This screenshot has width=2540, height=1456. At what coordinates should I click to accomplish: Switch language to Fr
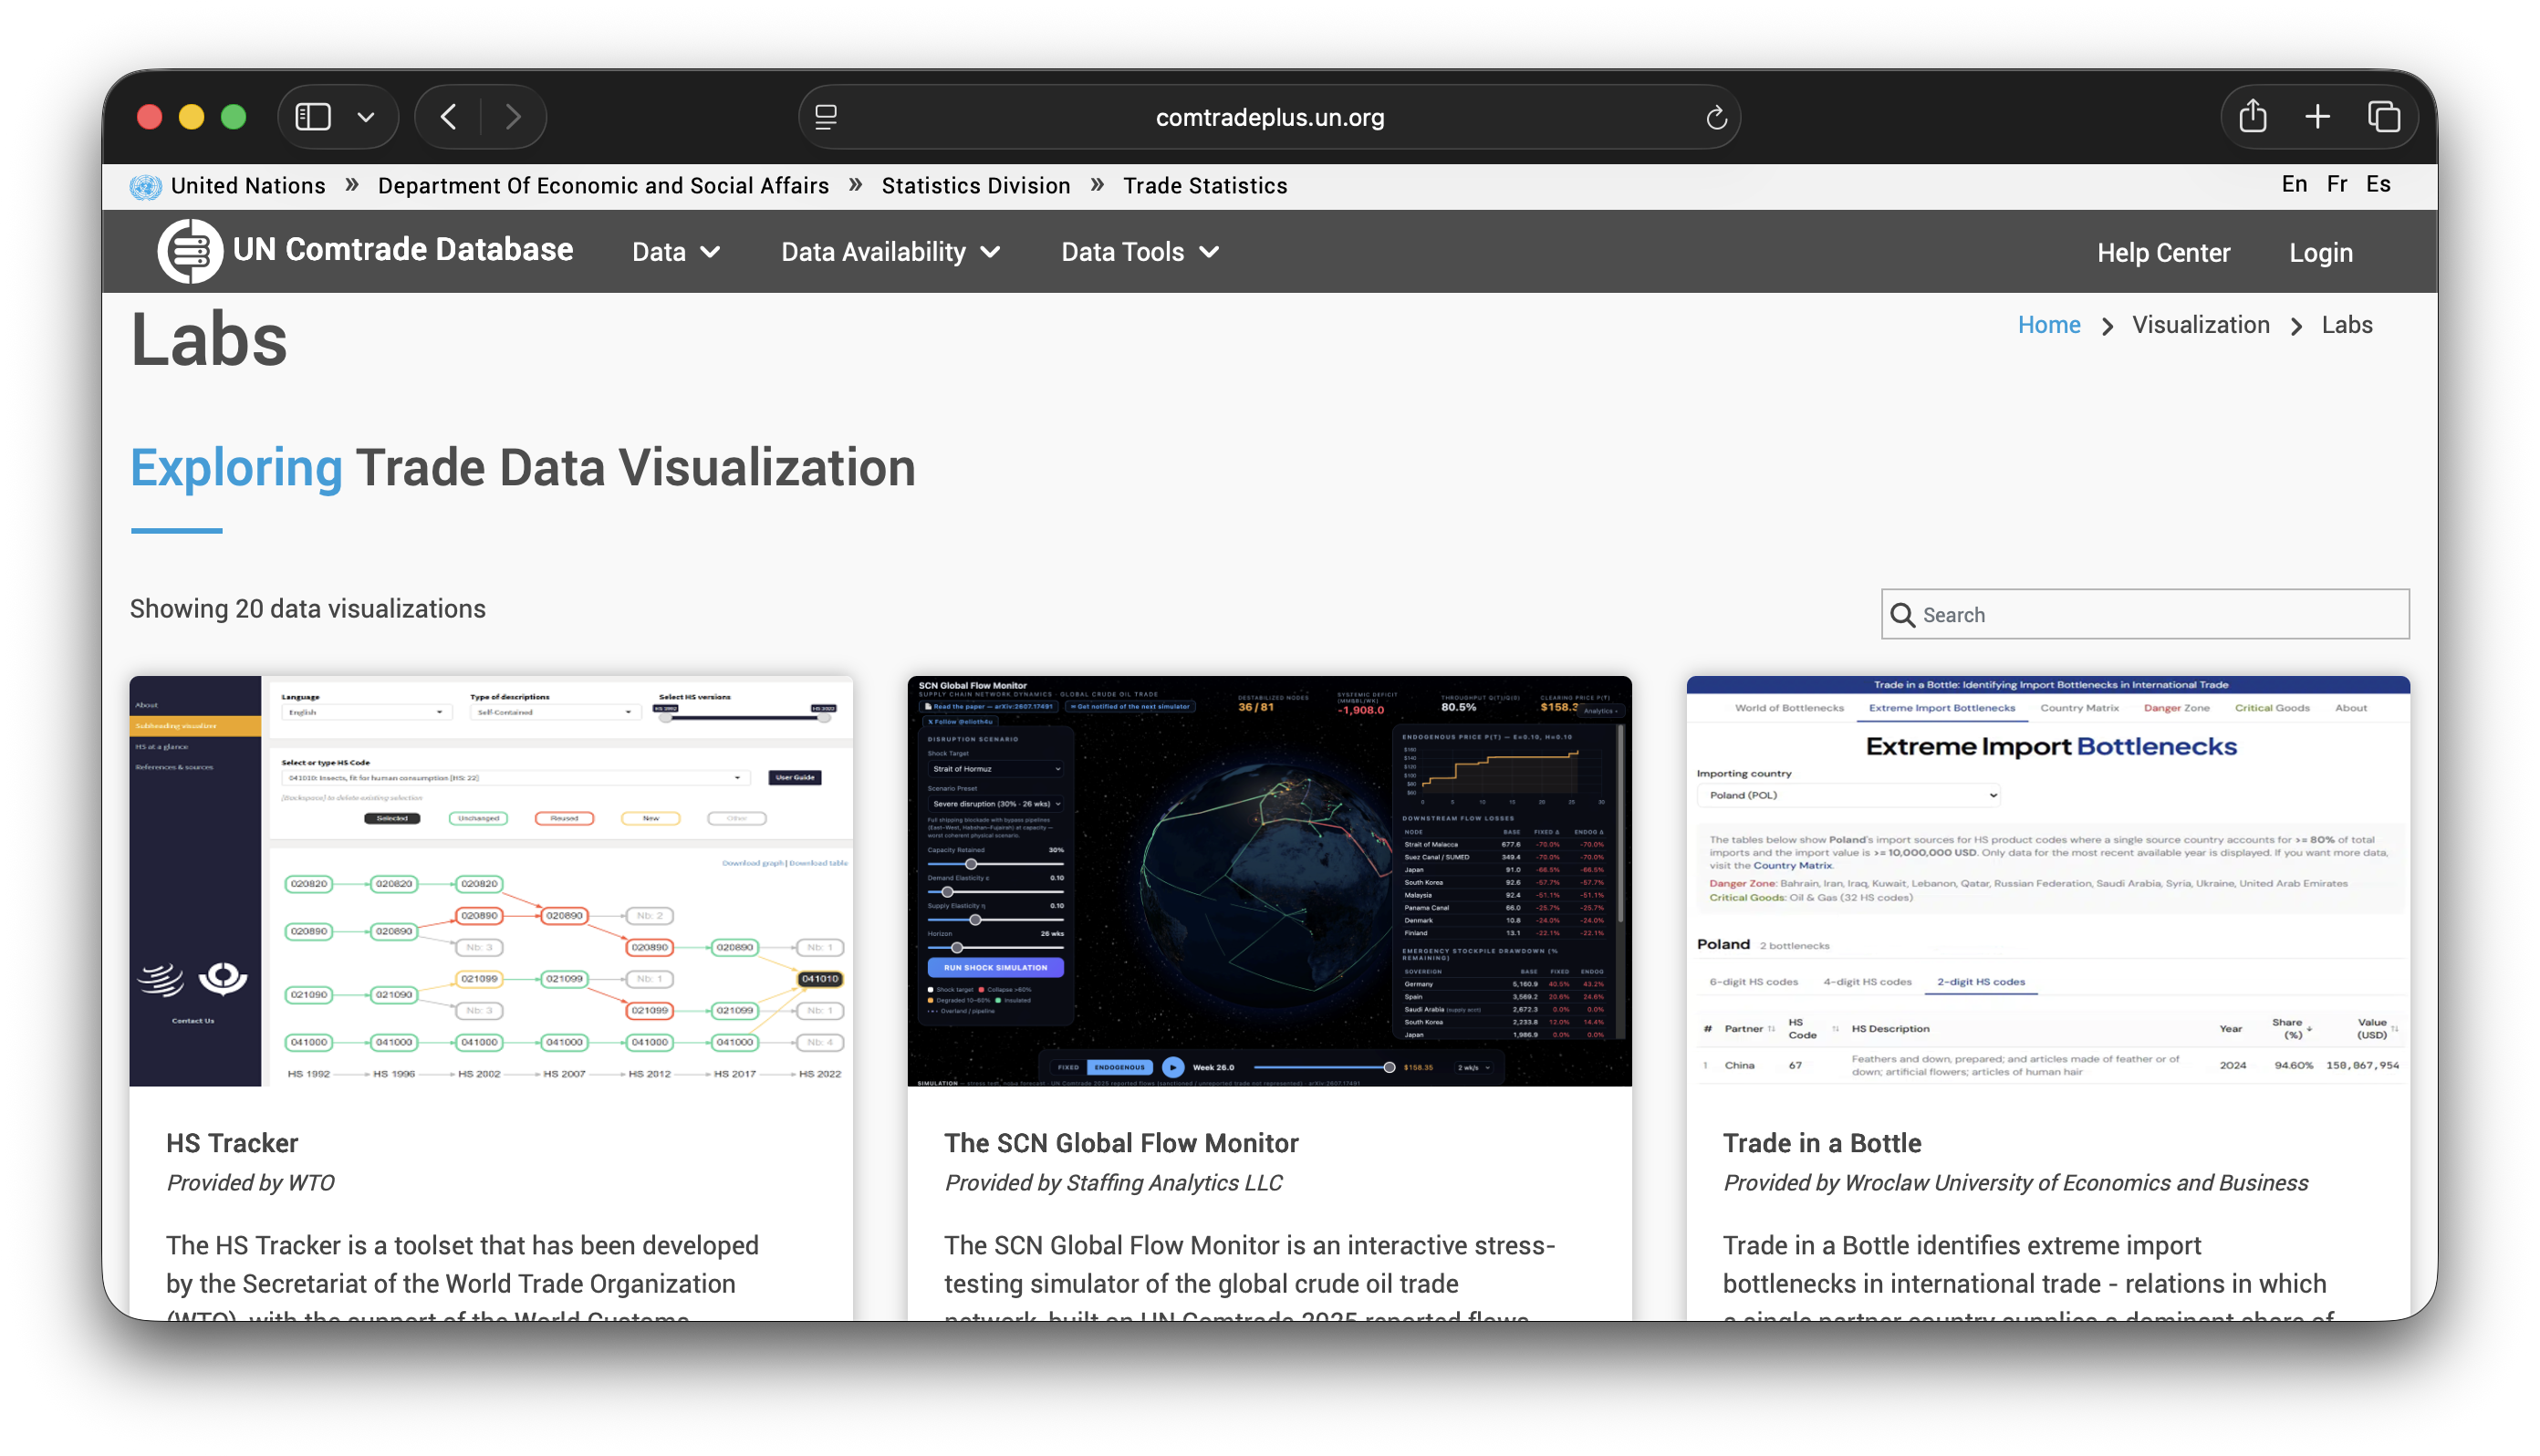(x=2337, y=185)
